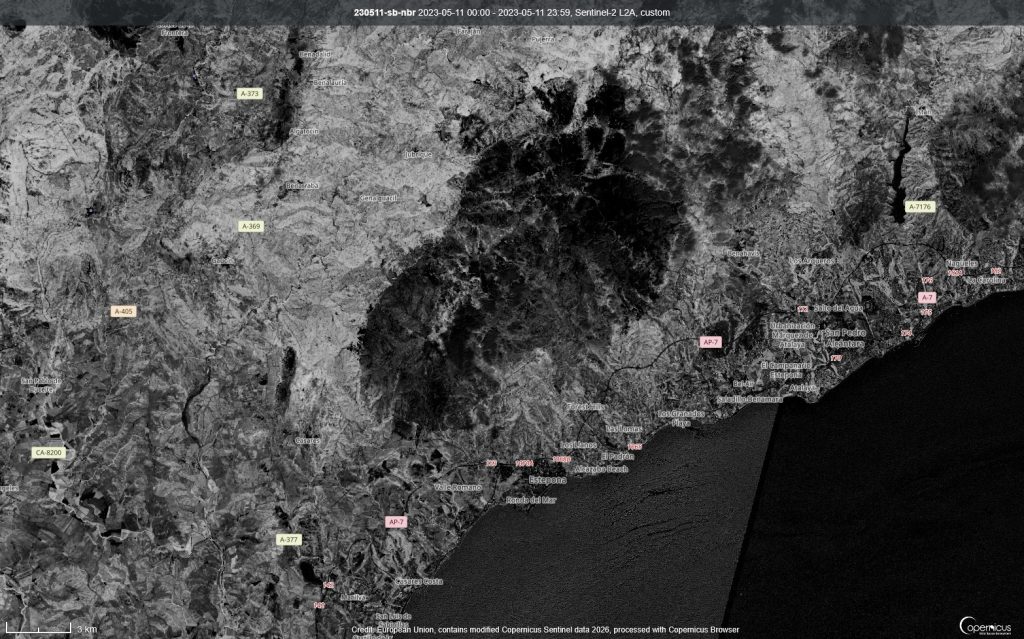Click the CA-8200 road shield
The height and width of the screenshot is (639, 1024).
point(48,452)
